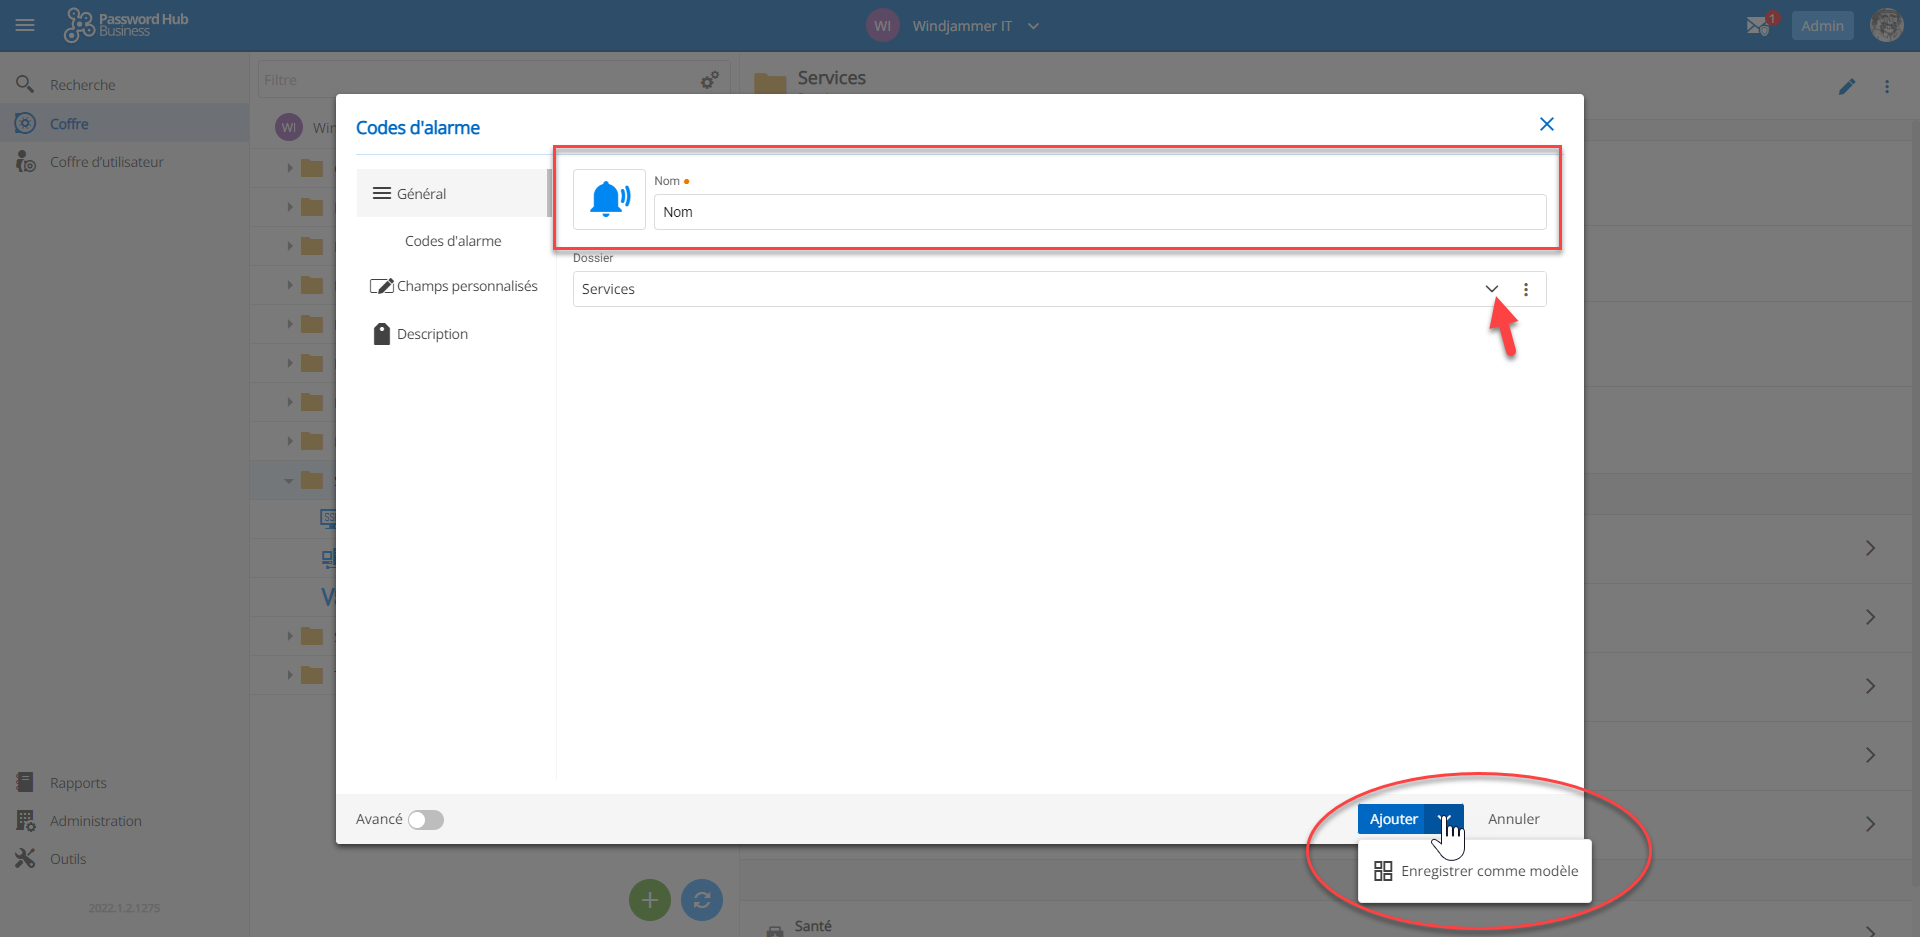Choose Enregistrer comme modèle option

[1488, 871]
